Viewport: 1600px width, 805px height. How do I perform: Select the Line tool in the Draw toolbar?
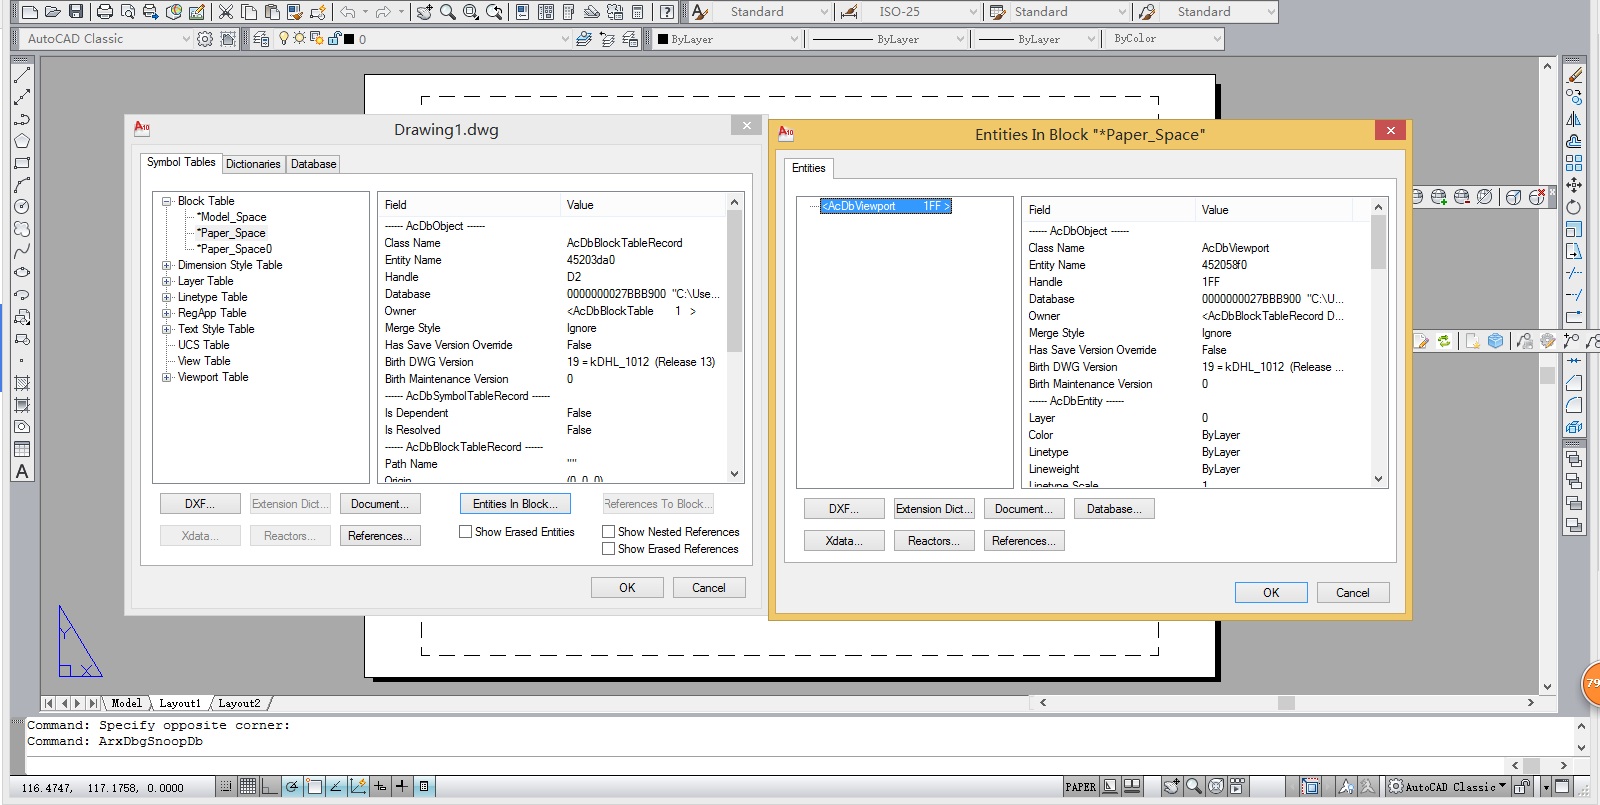click(22, 75)
